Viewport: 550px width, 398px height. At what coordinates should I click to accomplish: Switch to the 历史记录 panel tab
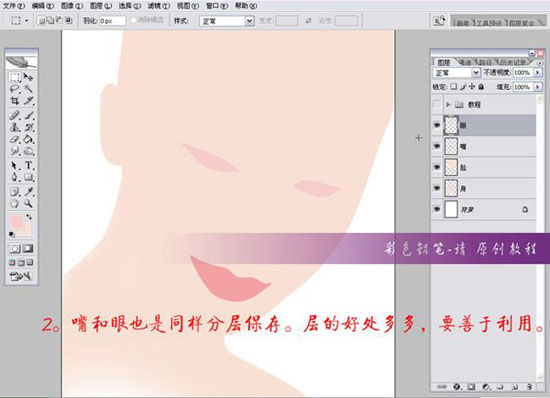(x=513, y=62)
